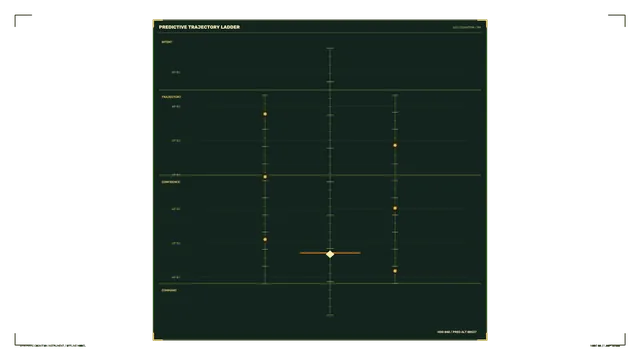Click the INTENT section label

tap(167, 42)
